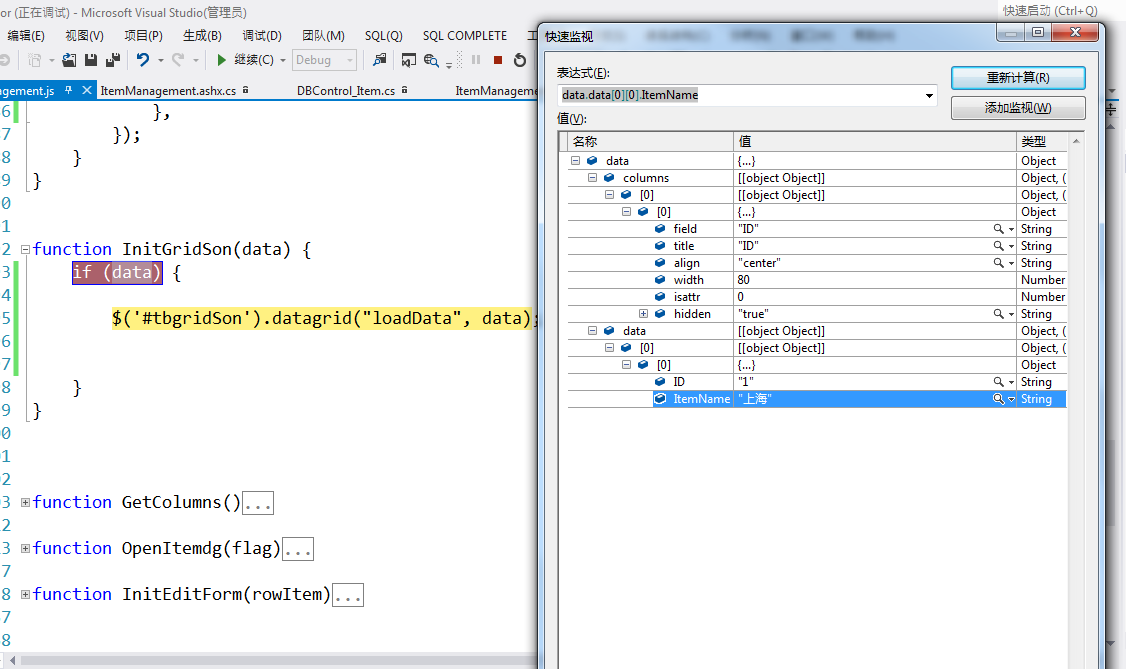Click the 类型 column header

click(x=1041, y=141)
